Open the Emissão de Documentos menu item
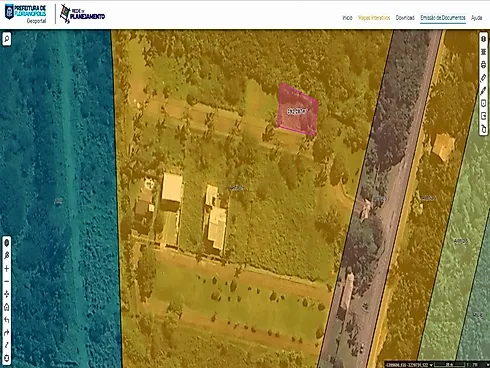 pos(443,18)
